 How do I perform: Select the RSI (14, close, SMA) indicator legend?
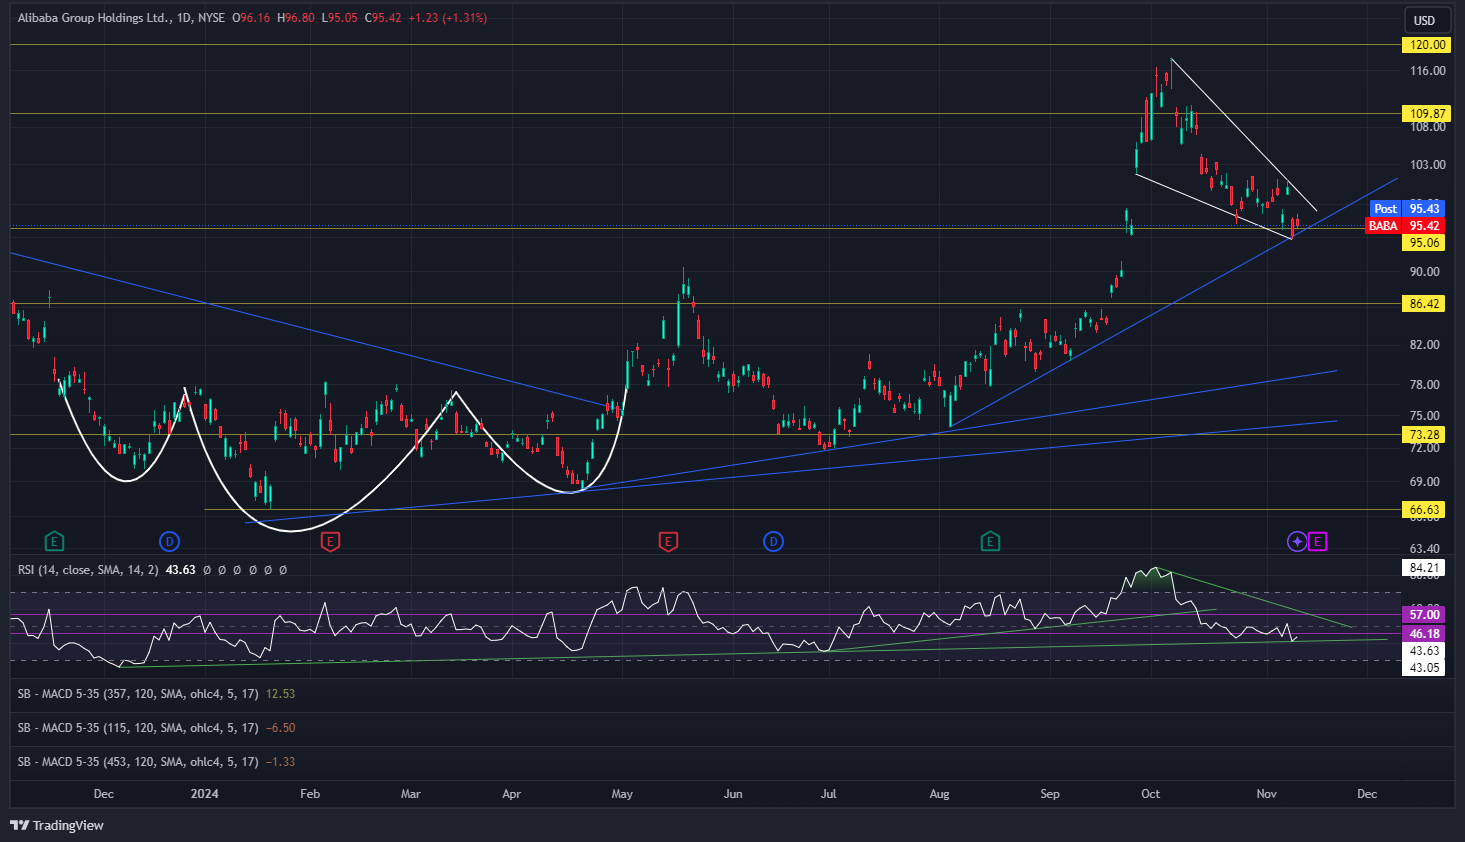[x=88, y=570]
